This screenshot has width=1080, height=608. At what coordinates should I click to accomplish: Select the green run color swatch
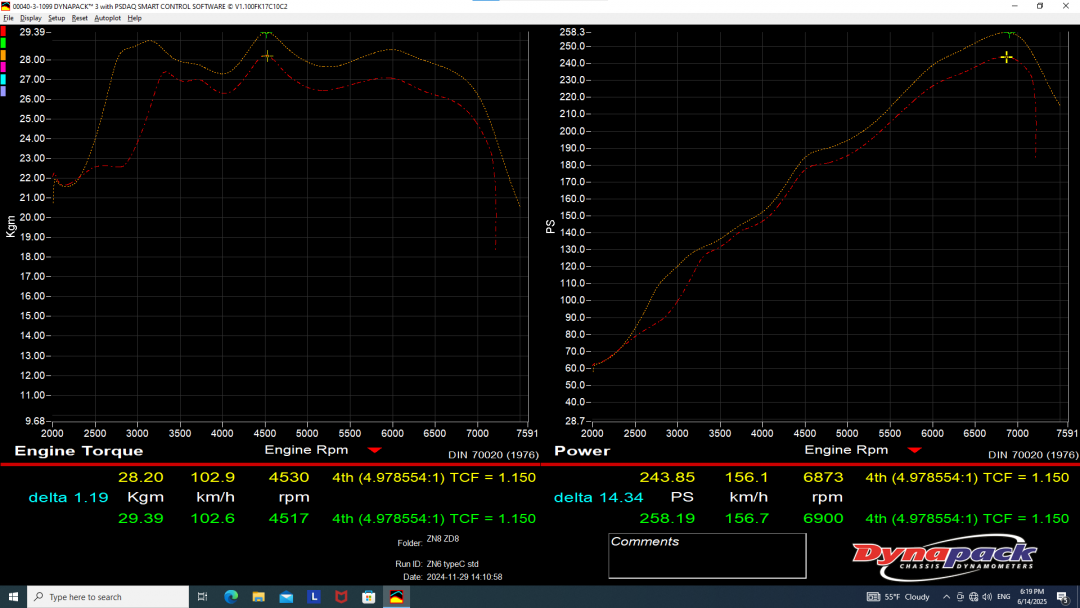tap(3, 43)
